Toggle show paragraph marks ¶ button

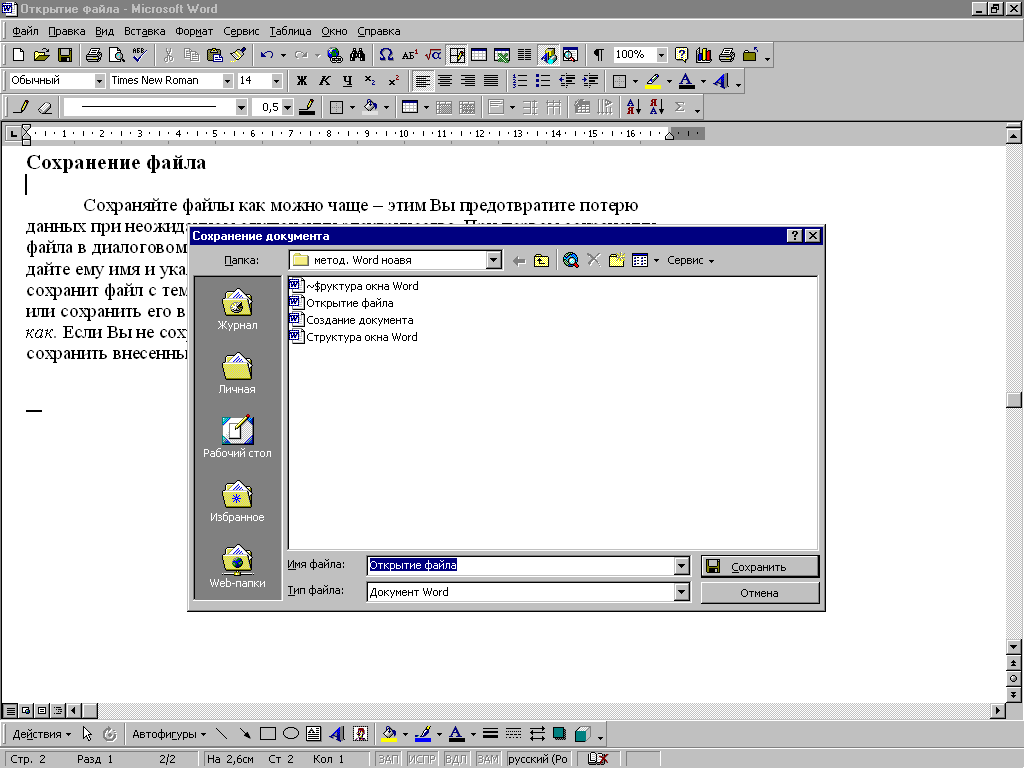pos(598,55)
